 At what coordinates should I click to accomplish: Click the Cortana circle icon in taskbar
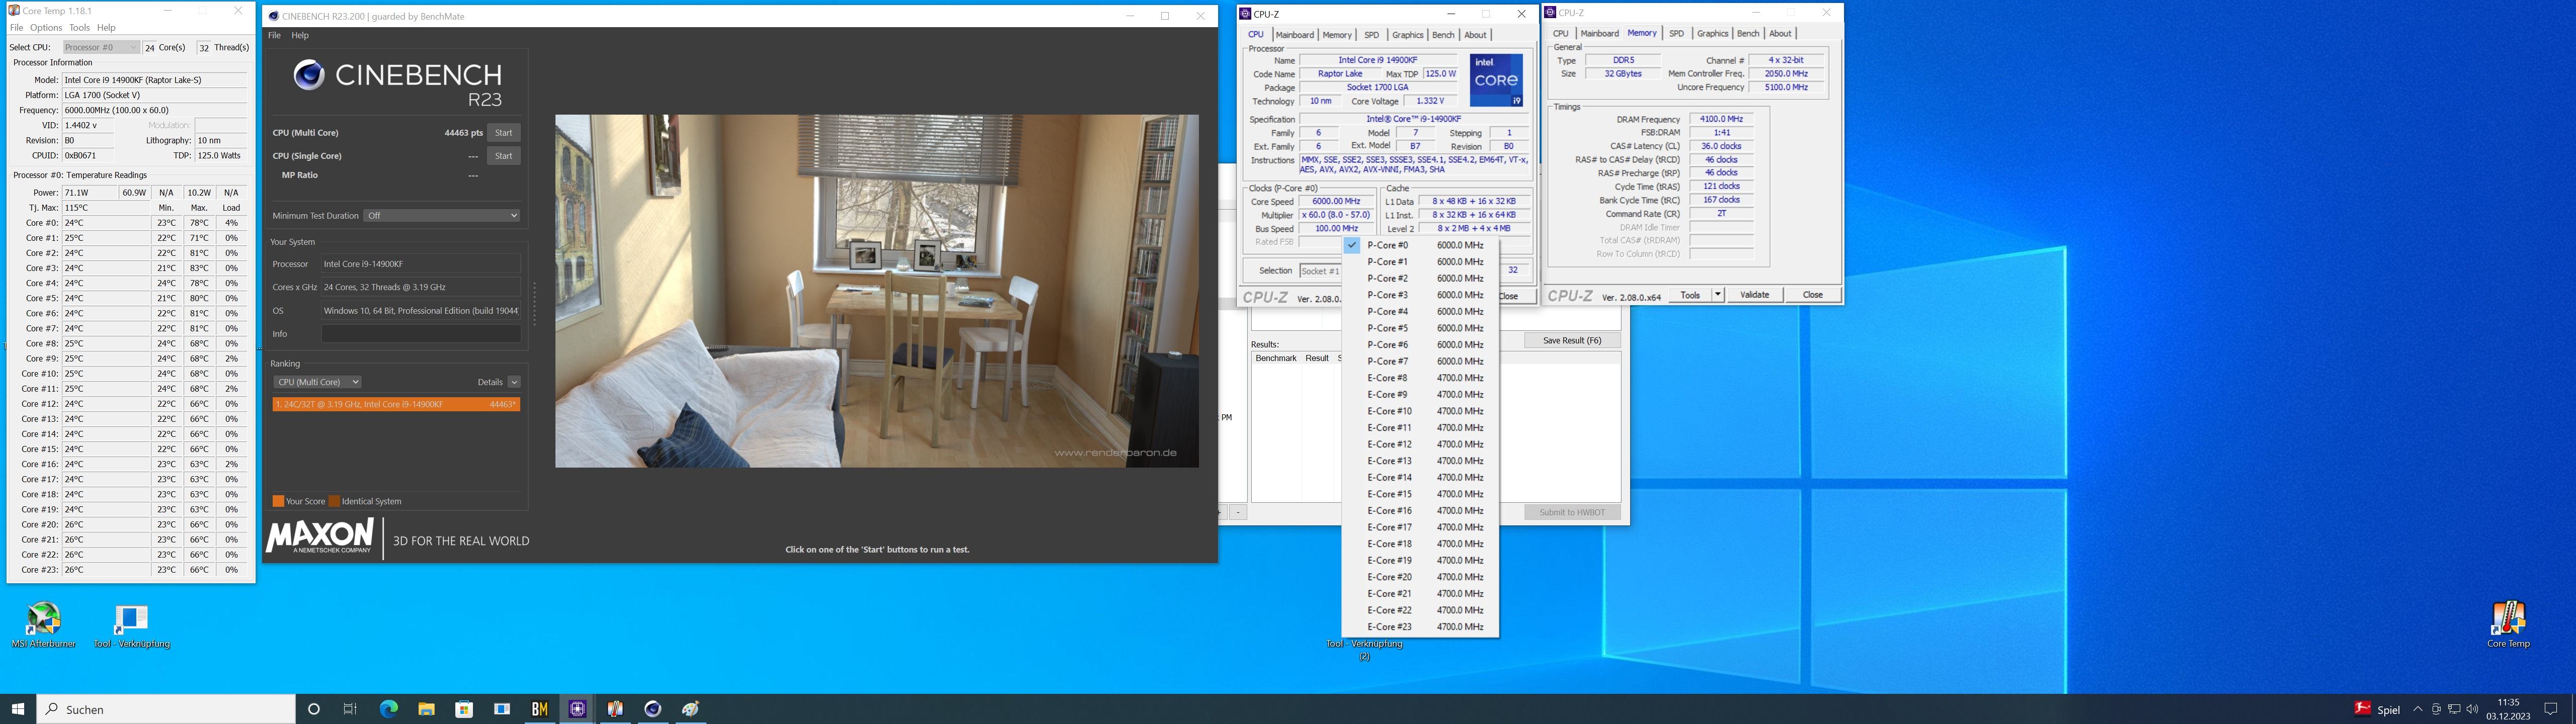click(313, 709)
